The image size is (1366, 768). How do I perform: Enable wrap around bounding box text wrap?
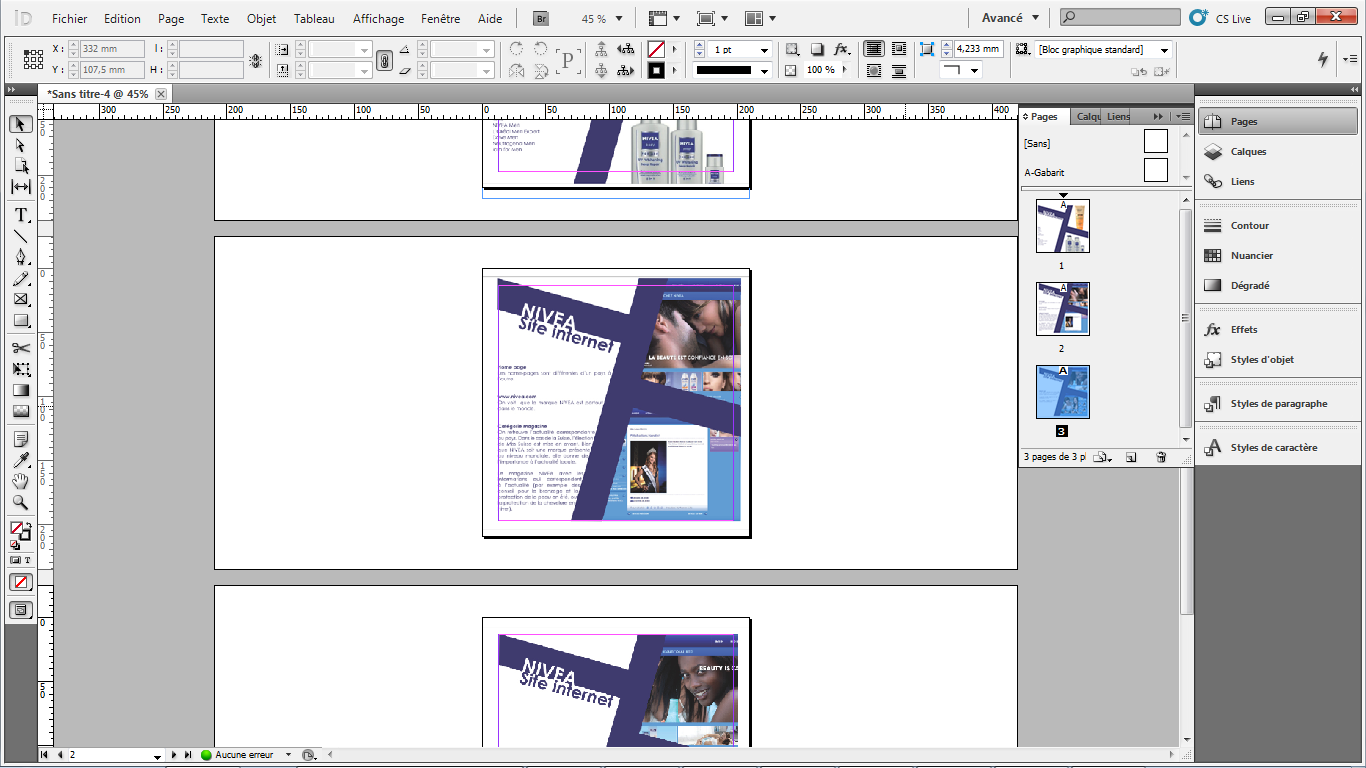tap(899, 49)
